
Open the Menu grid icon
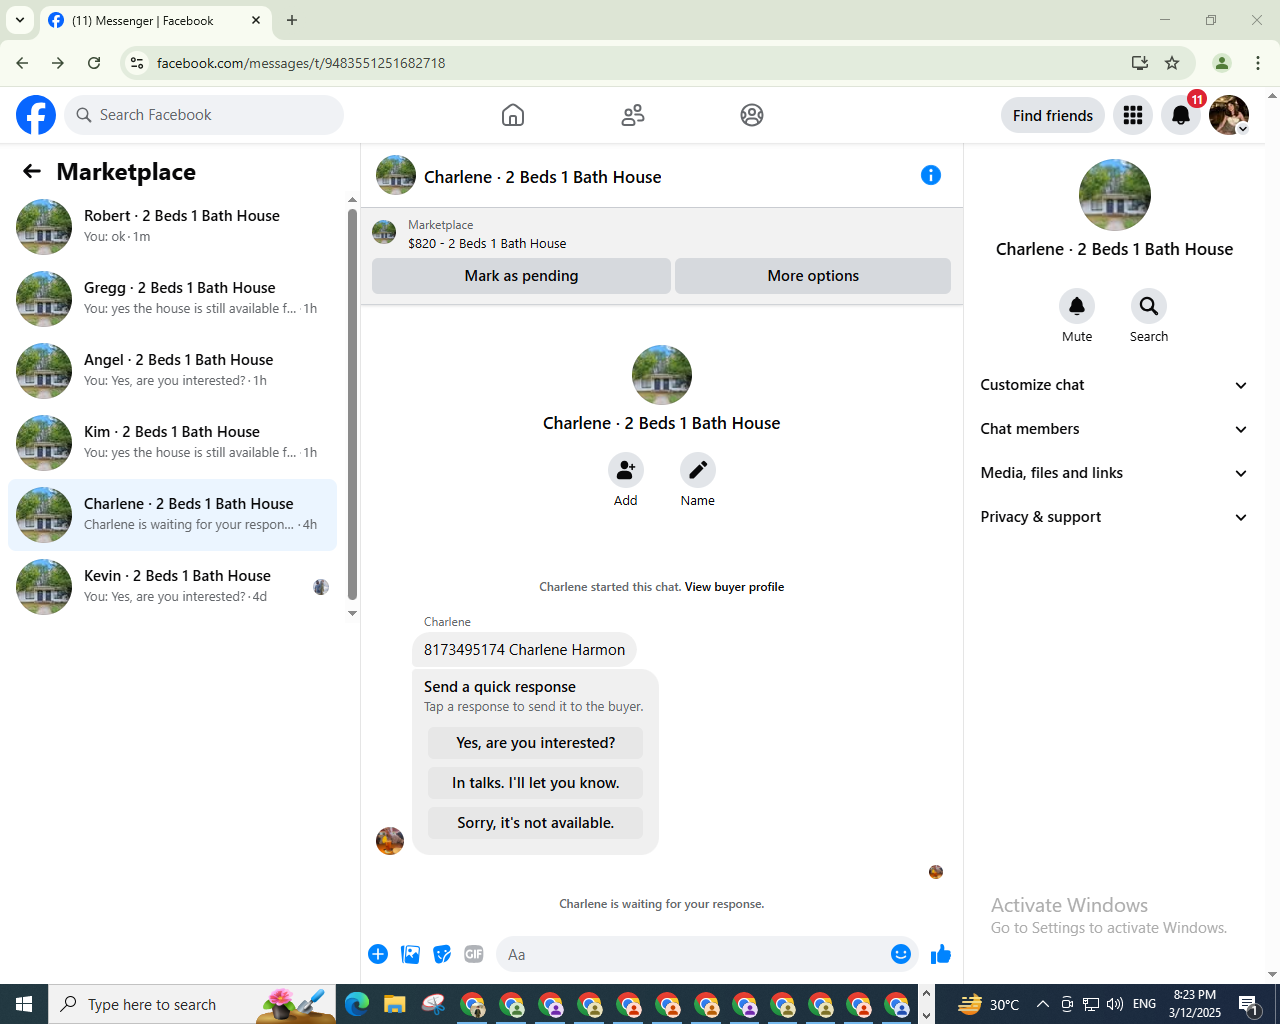coord(1133,116)
